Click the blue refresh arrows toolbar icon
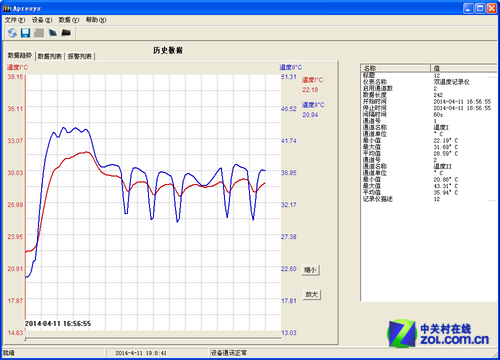 [x=12, y=33]
